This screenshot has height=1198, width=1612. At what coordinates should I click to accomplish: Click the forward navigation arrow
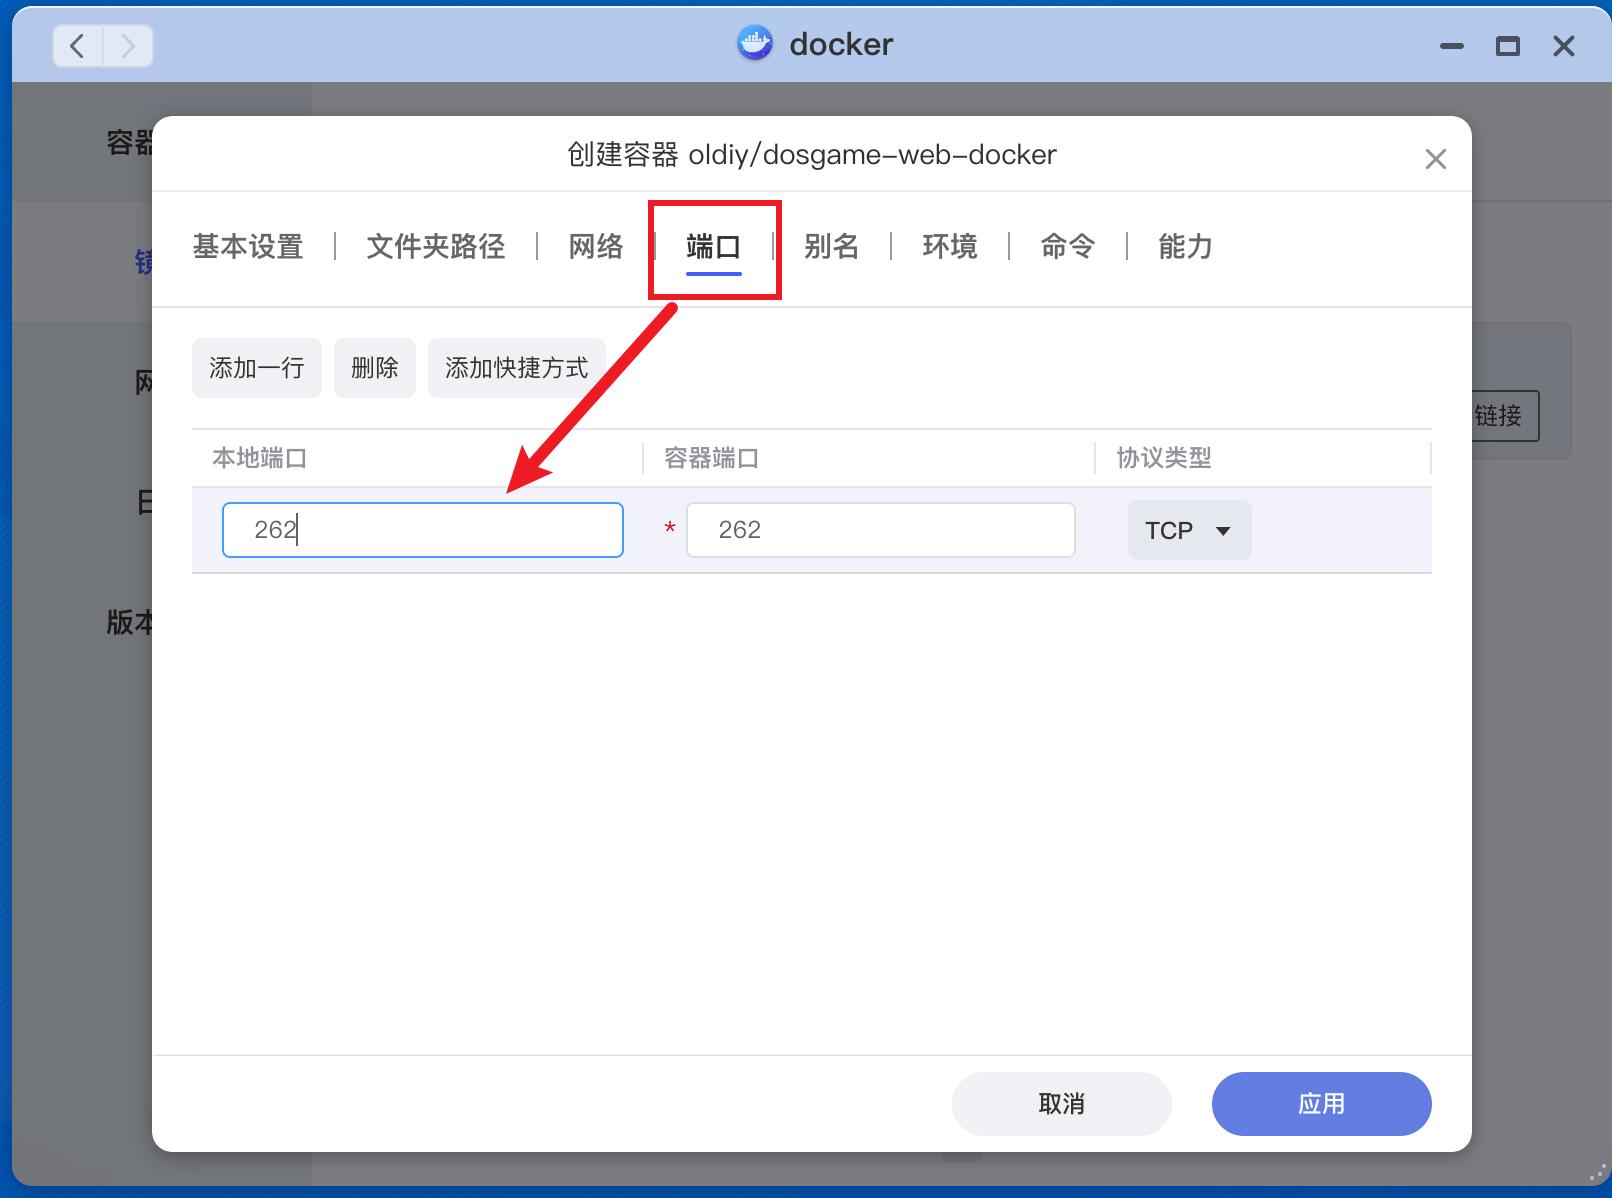(x=127, y=46)
